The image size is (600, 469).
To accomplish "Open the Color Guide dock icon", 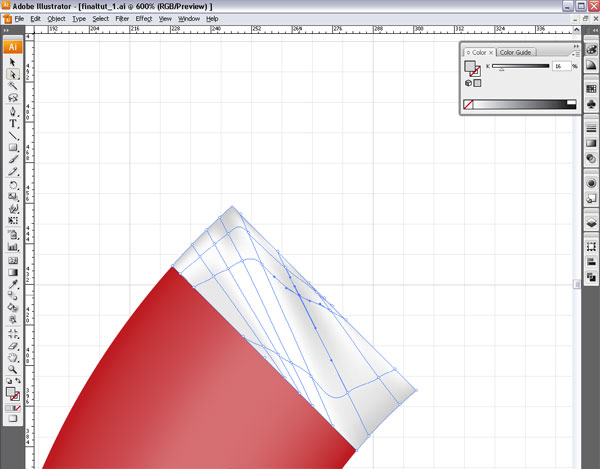I will [x=591, y=65].
